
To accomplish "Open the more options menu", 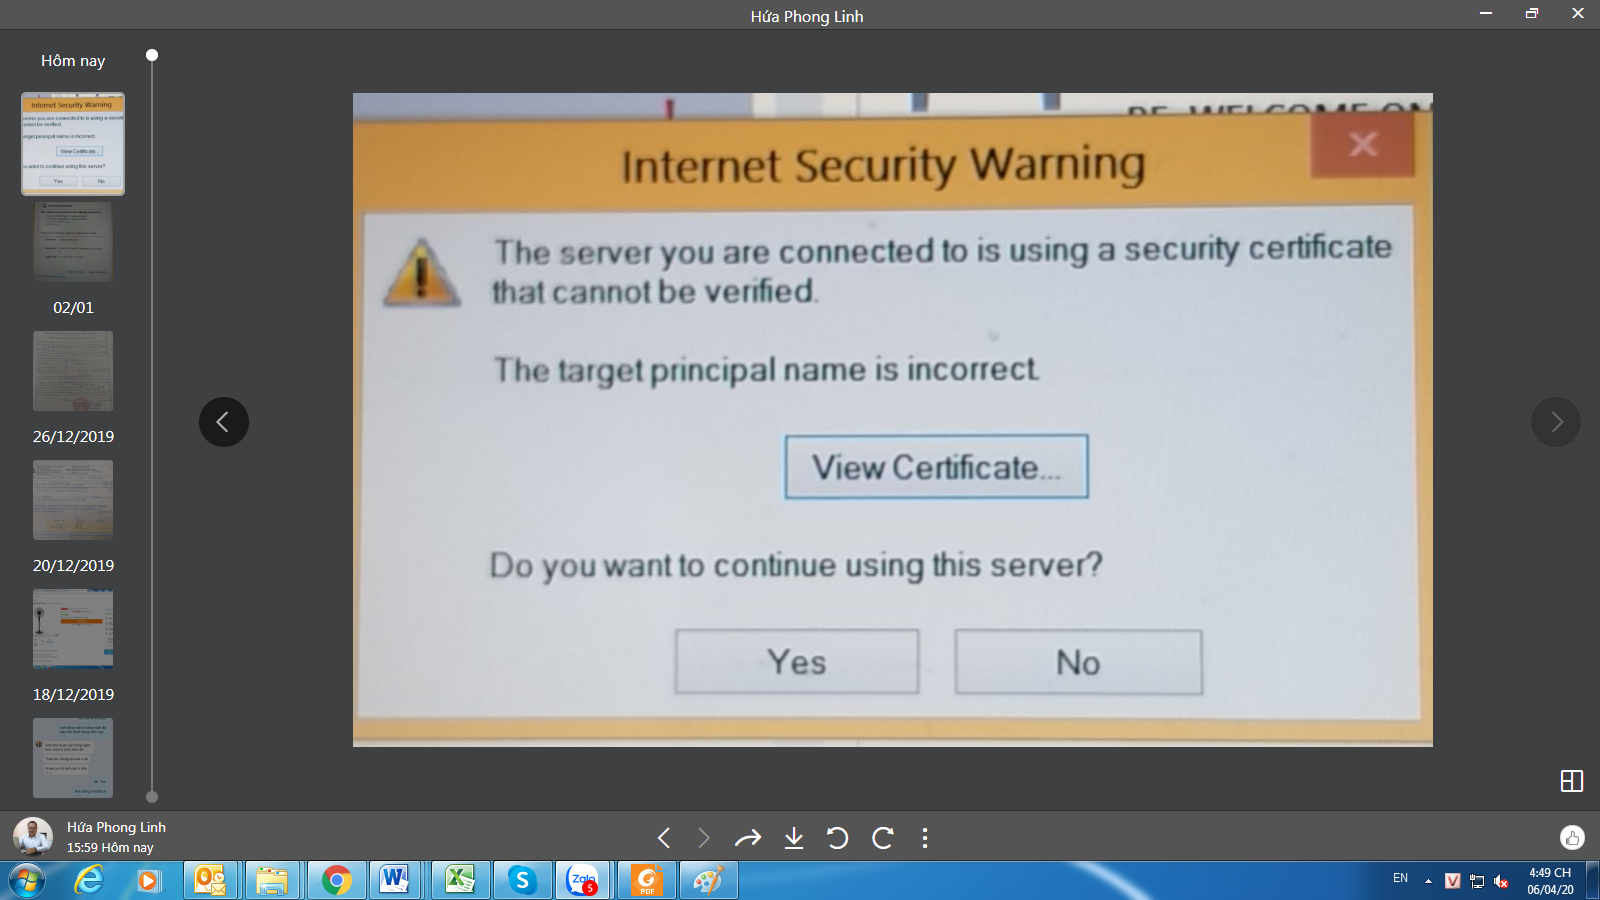I will pyautogui.click(x=925, y=838).
